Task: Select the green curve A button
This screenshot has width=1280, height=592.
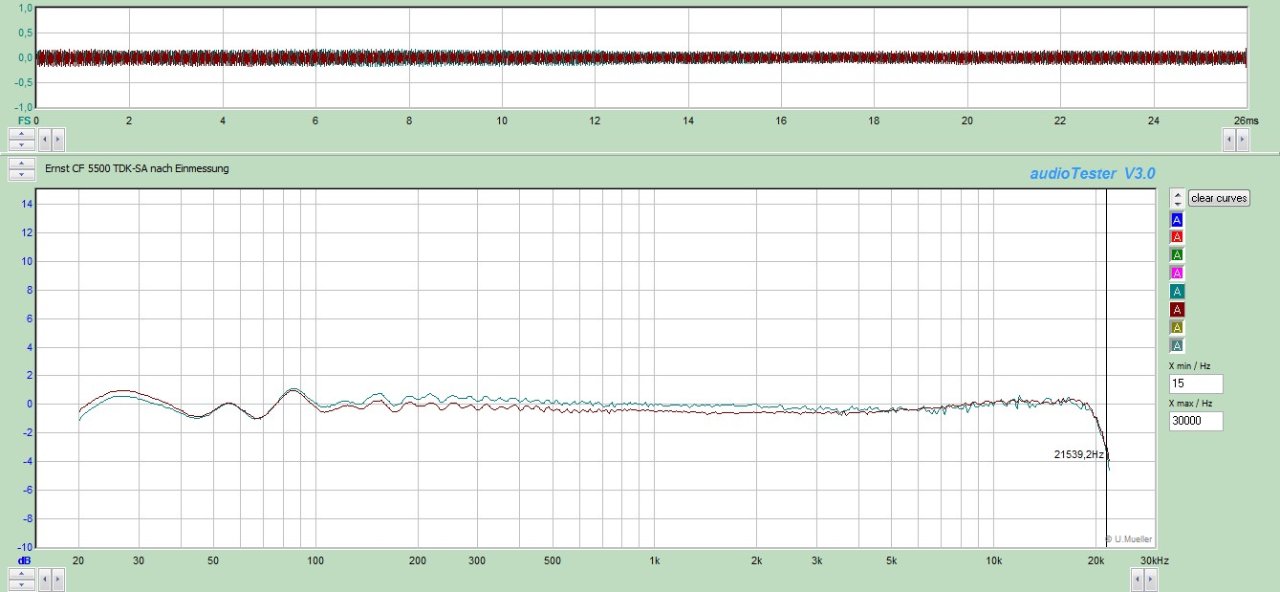Action: pos(1177,255)
